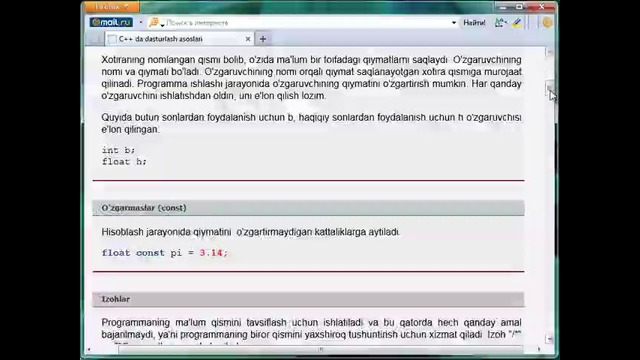The height and width of the screenshot is (360, 640).
Task: Click the horizontal scrollbar right arrow
Action: (x=539, y=349)
